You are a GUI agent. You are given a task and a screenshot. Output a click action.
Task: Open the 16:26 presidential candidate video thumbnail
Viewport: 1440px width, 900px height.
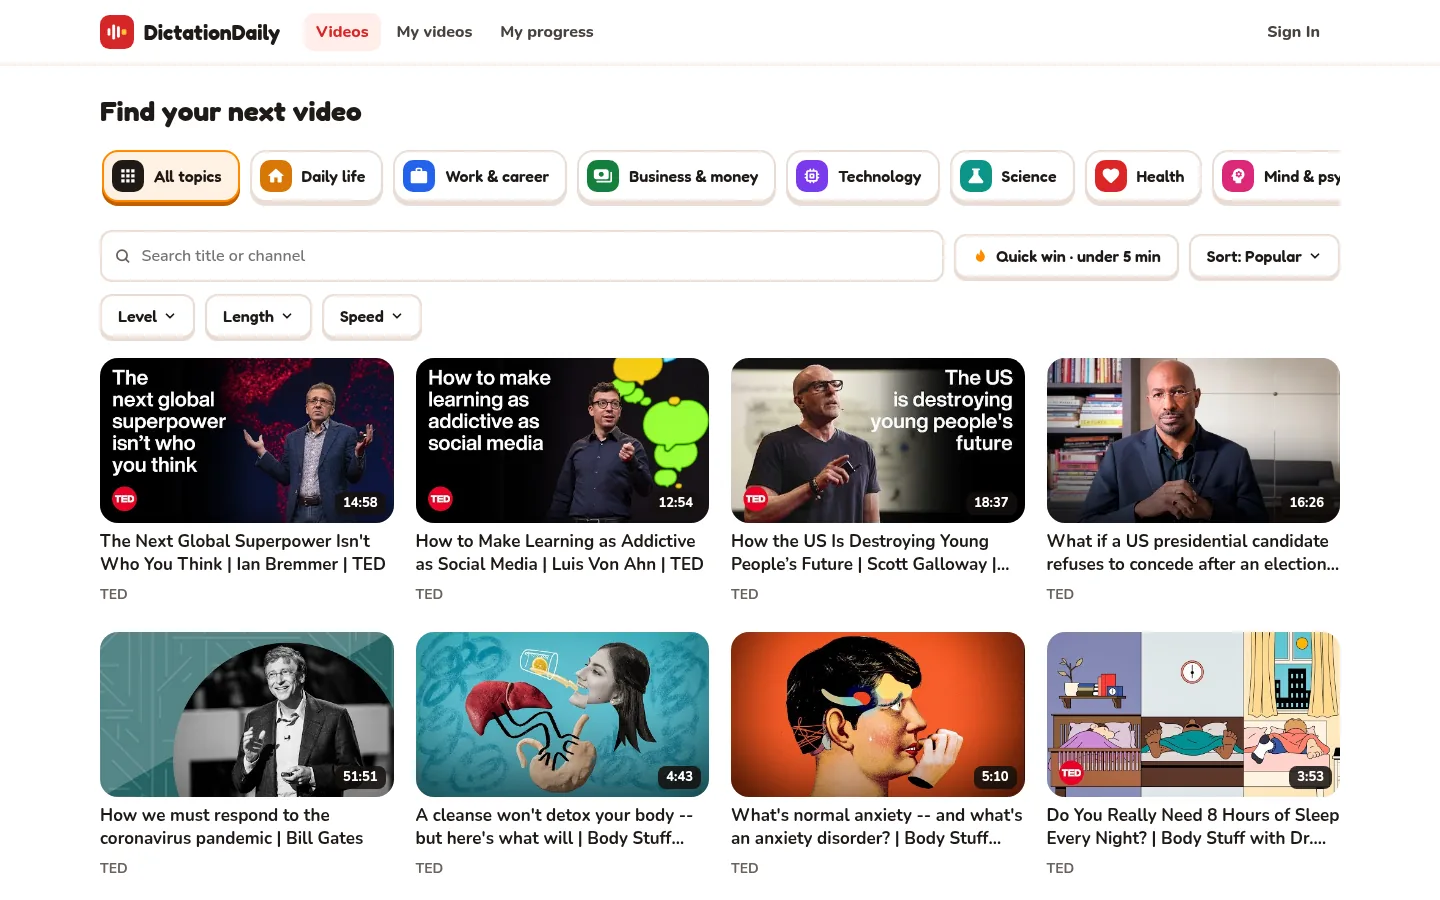tap(1193, 440)
